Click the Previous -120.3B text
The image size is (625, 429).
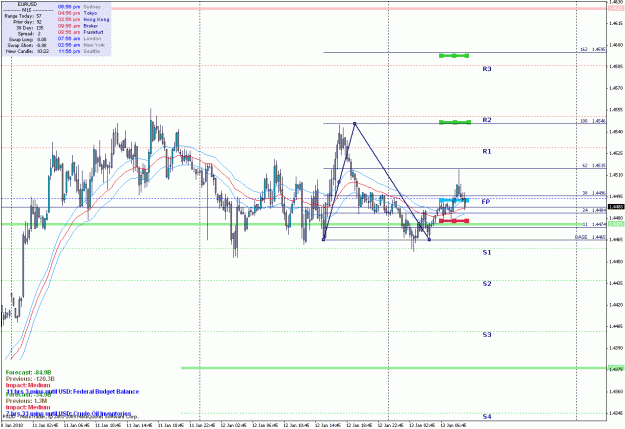click(30, 379)
